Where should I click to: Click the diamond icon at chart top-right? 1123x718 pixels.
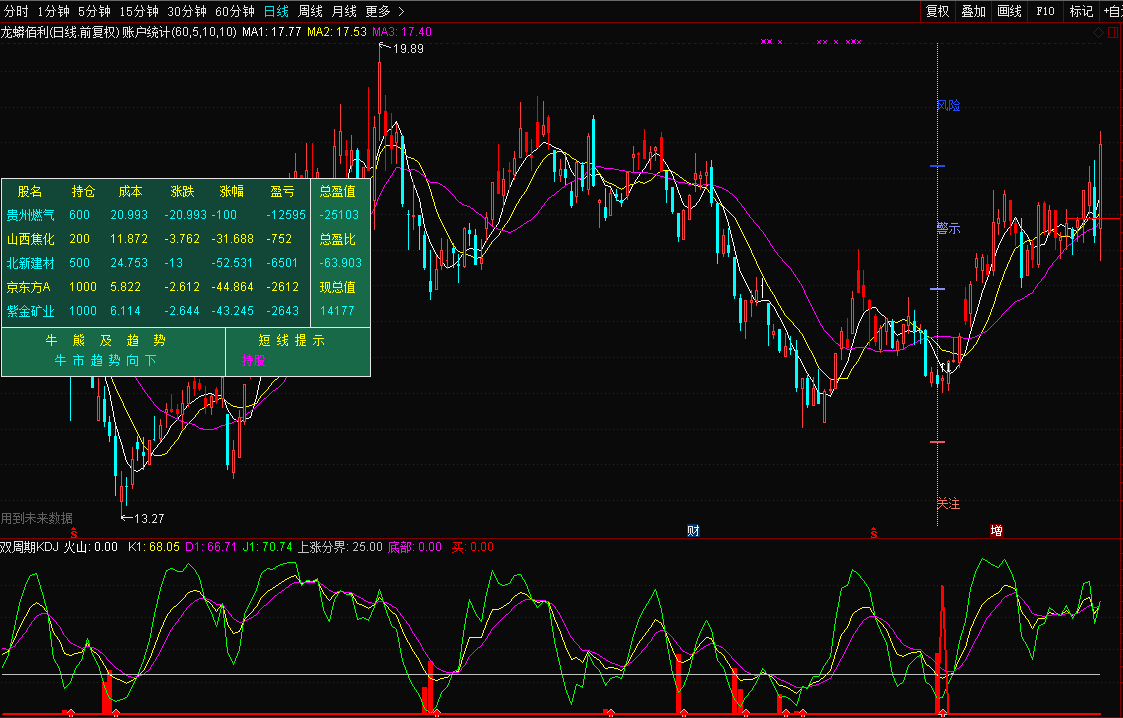click(1098, 33)
